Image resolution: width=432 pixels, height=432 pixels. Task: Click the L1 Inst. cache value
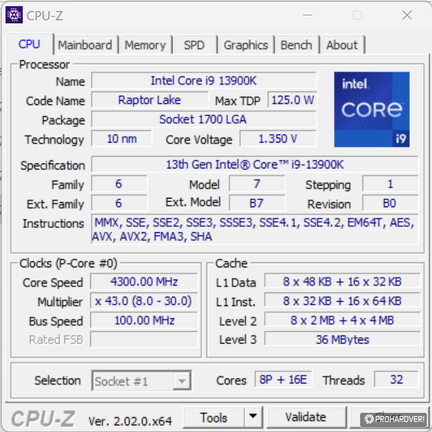pyautogui.click(x=342, y=301)
